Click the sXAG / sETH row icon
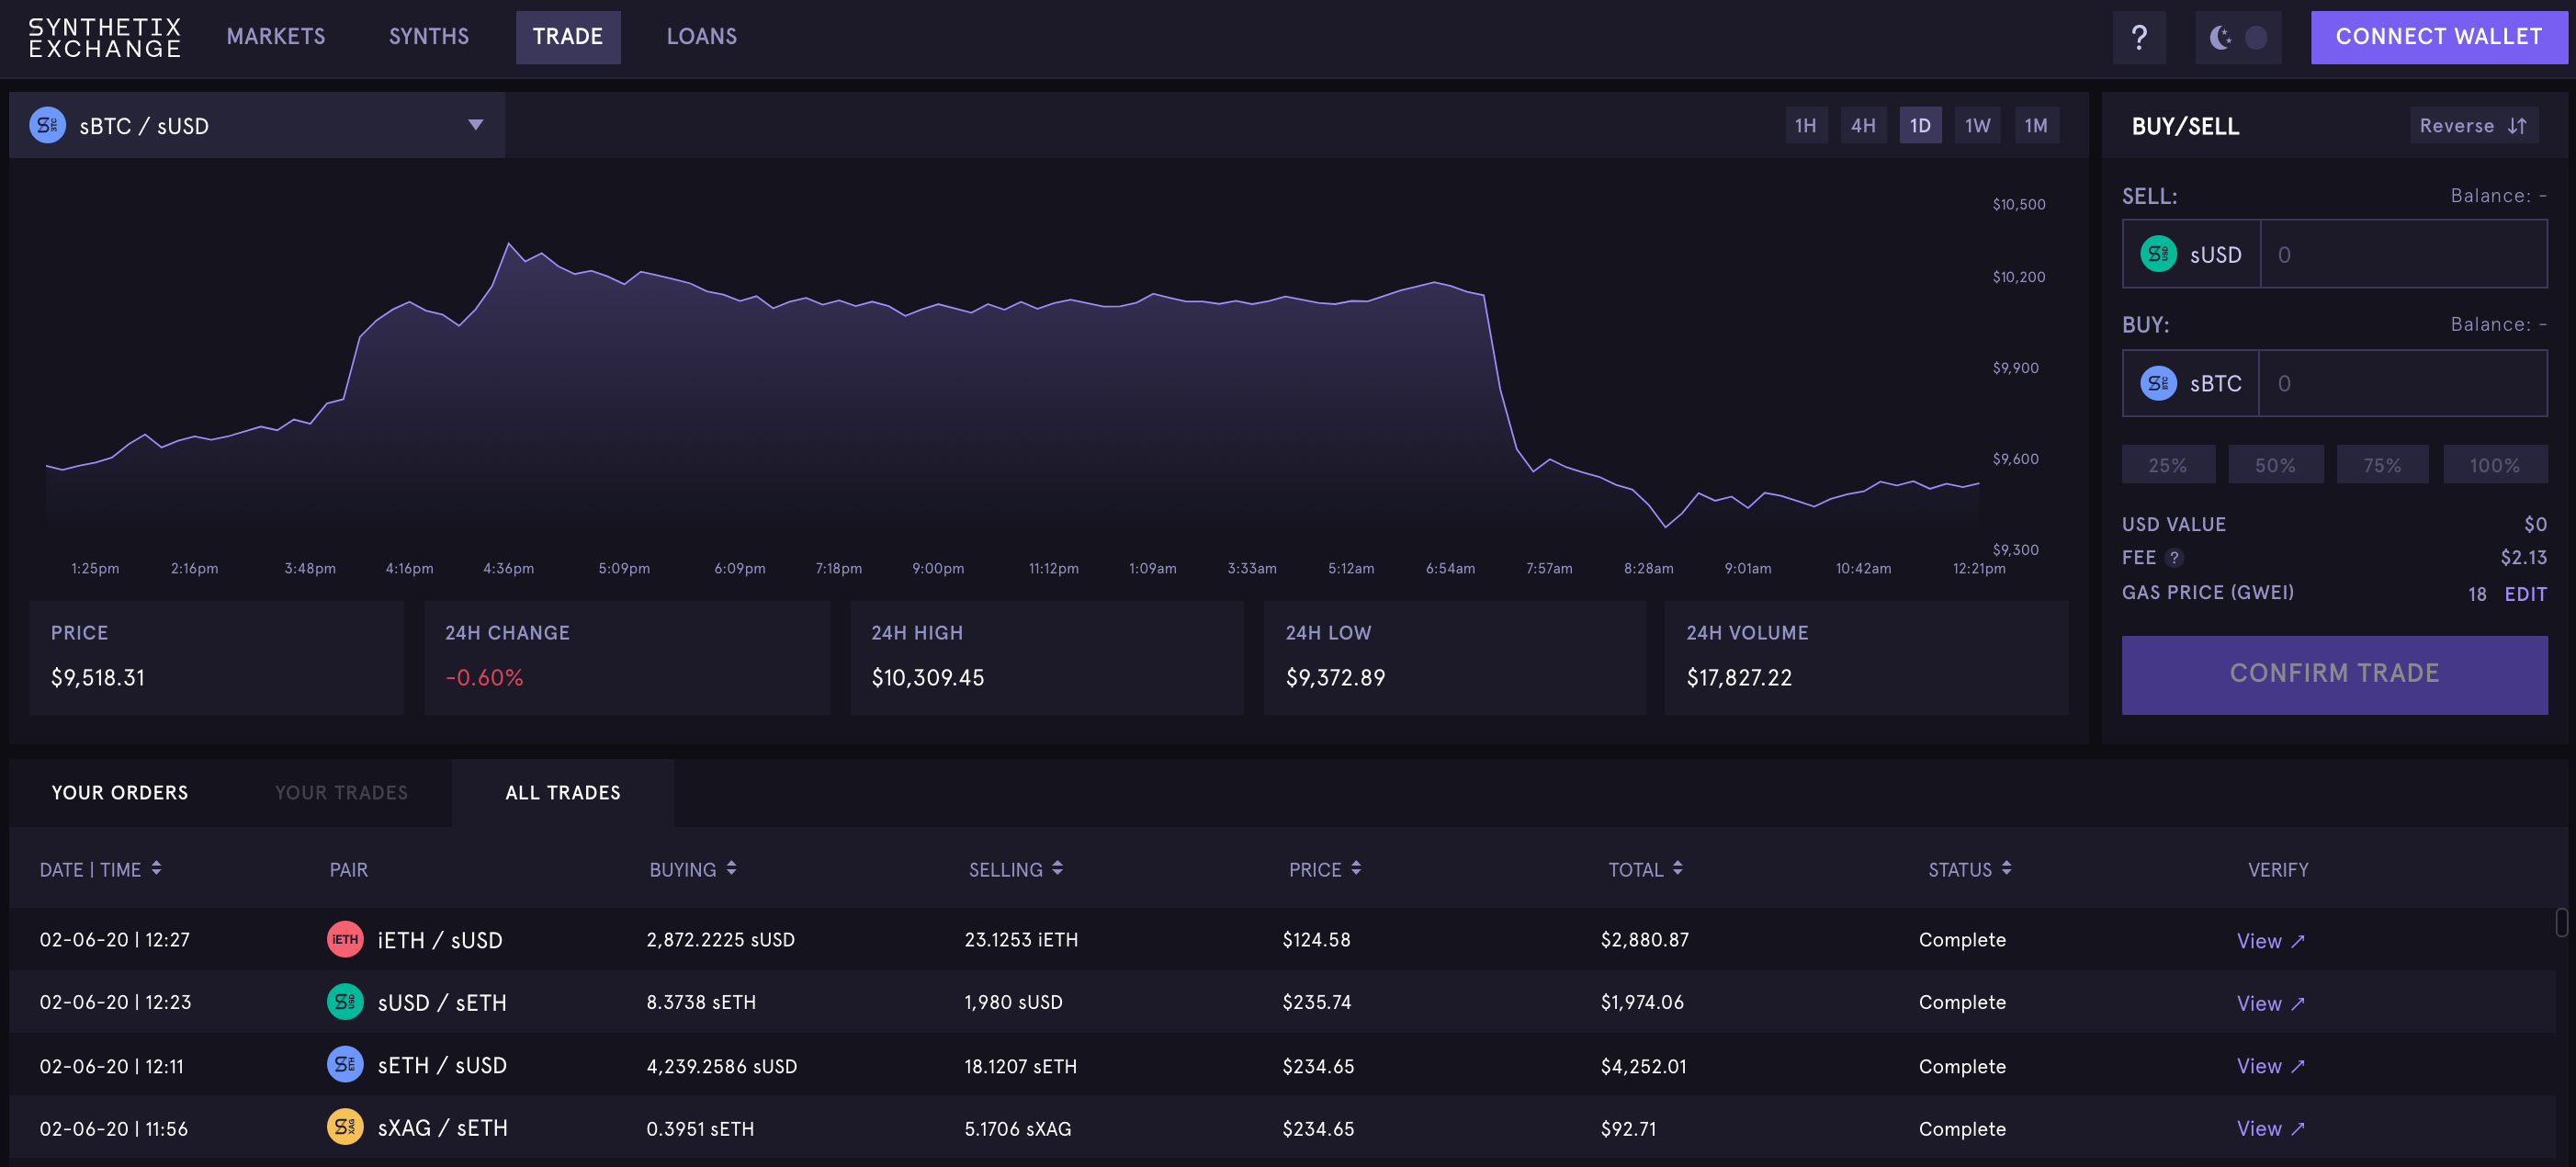This screenshot has height=1167, width=2576. [x=345, y=1127]
